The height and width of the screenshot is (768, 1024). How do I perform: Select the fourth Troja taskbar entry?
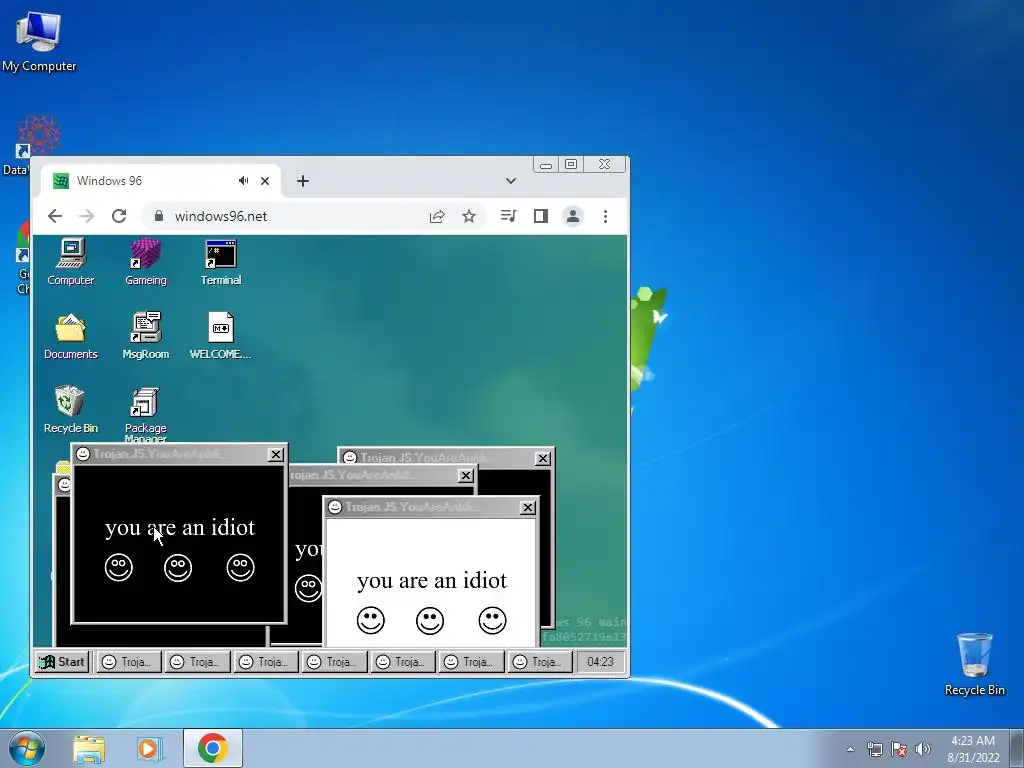[x=334, y=662]
